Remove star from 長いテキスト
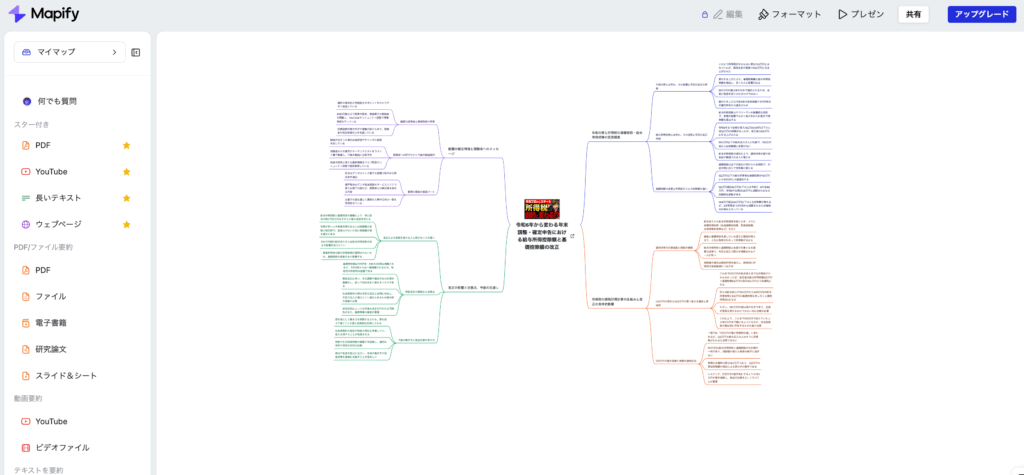The height and width of the screenshot is (475, 1024). click(x=126, y=198)
